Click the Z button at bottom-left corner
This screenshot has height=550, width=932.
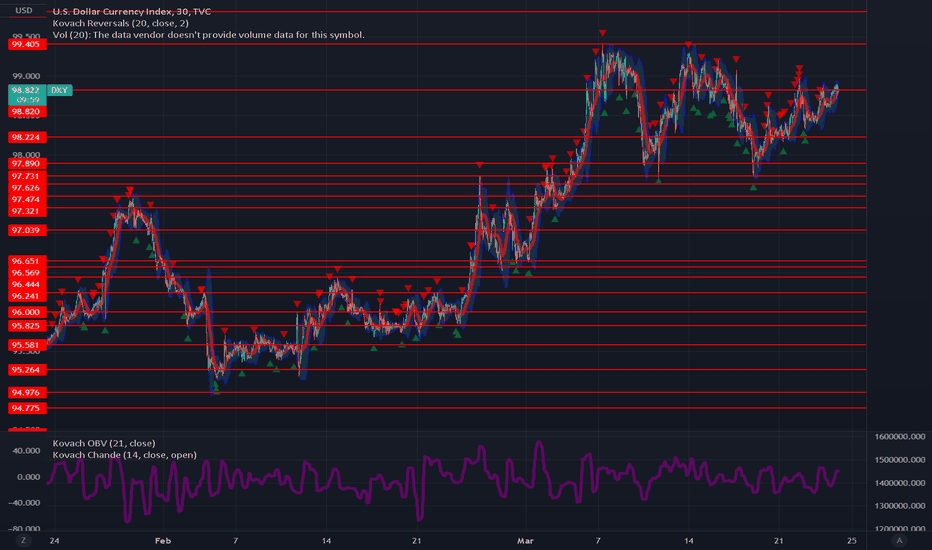(x=23, y=540)
